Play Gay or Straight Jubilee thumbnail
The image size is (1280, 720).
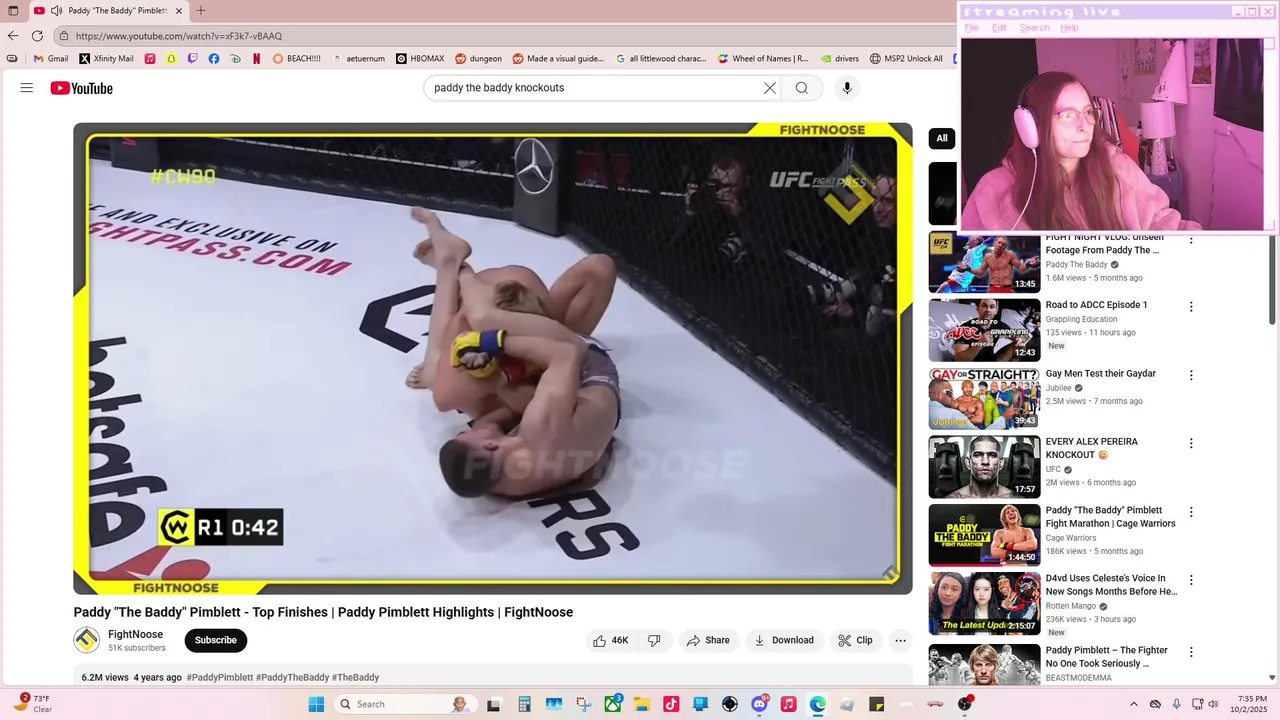point(984,398)
